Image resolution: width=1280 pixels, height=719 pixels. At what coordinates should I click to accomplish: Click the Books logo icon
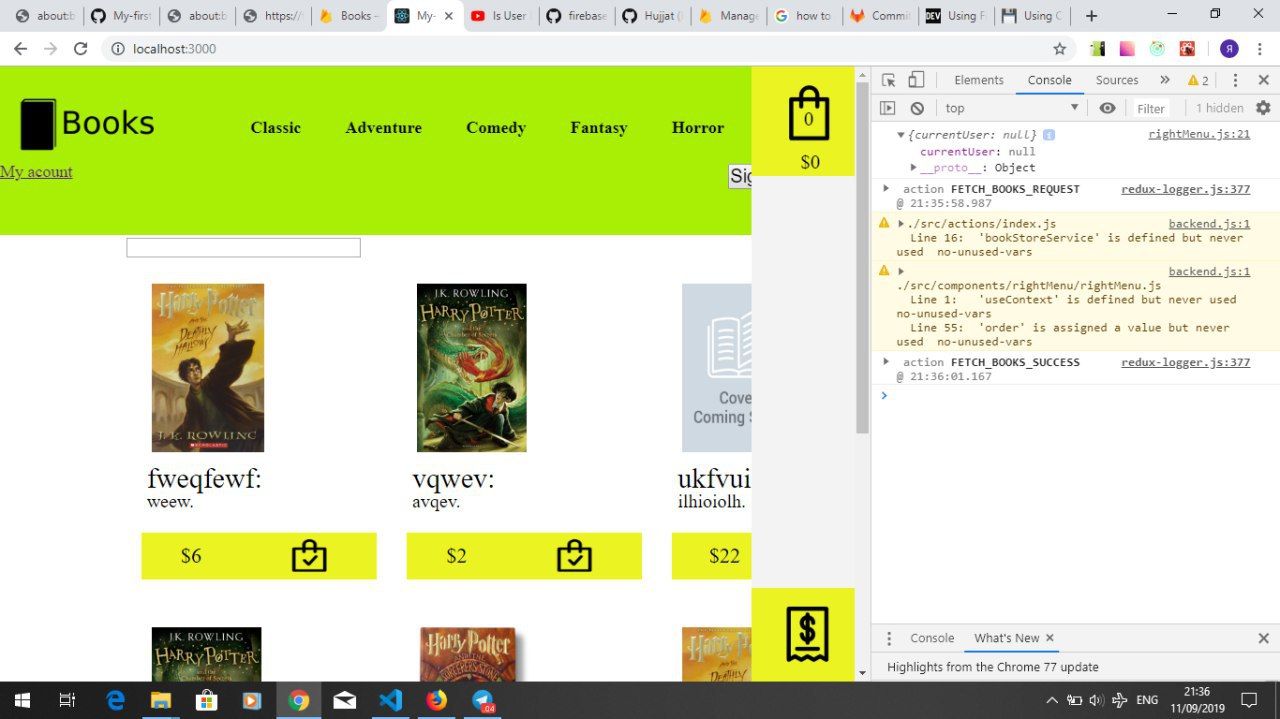click(x=38, y=125)
